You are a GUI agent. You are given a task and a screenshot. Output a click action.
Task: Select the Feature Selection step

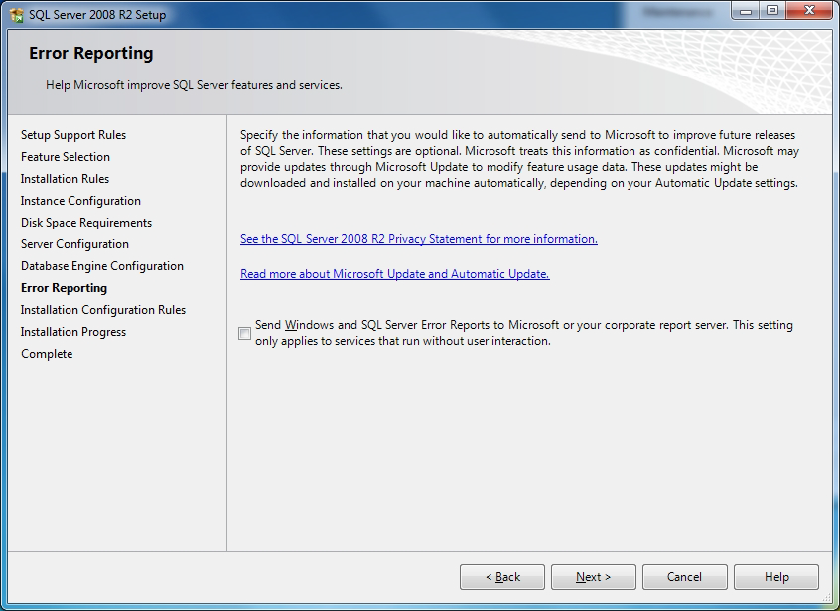click(x=65, y=157)
